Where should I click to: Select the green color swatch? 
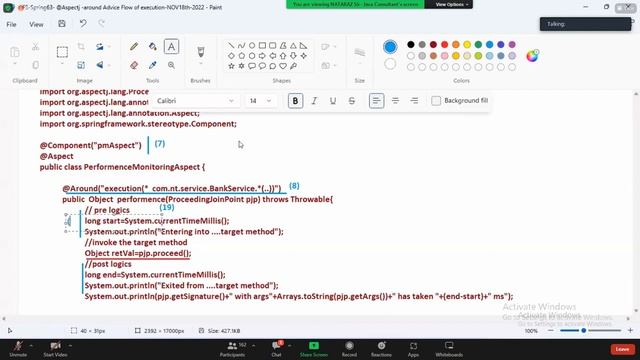(478, 44)
